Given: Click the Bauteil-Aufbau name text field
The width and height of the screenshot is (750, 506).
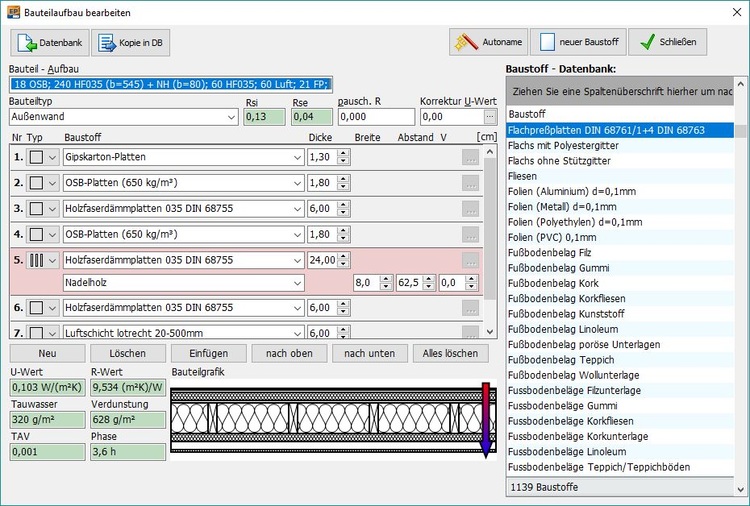Looking at the screenshot, I should coord(171,84).
